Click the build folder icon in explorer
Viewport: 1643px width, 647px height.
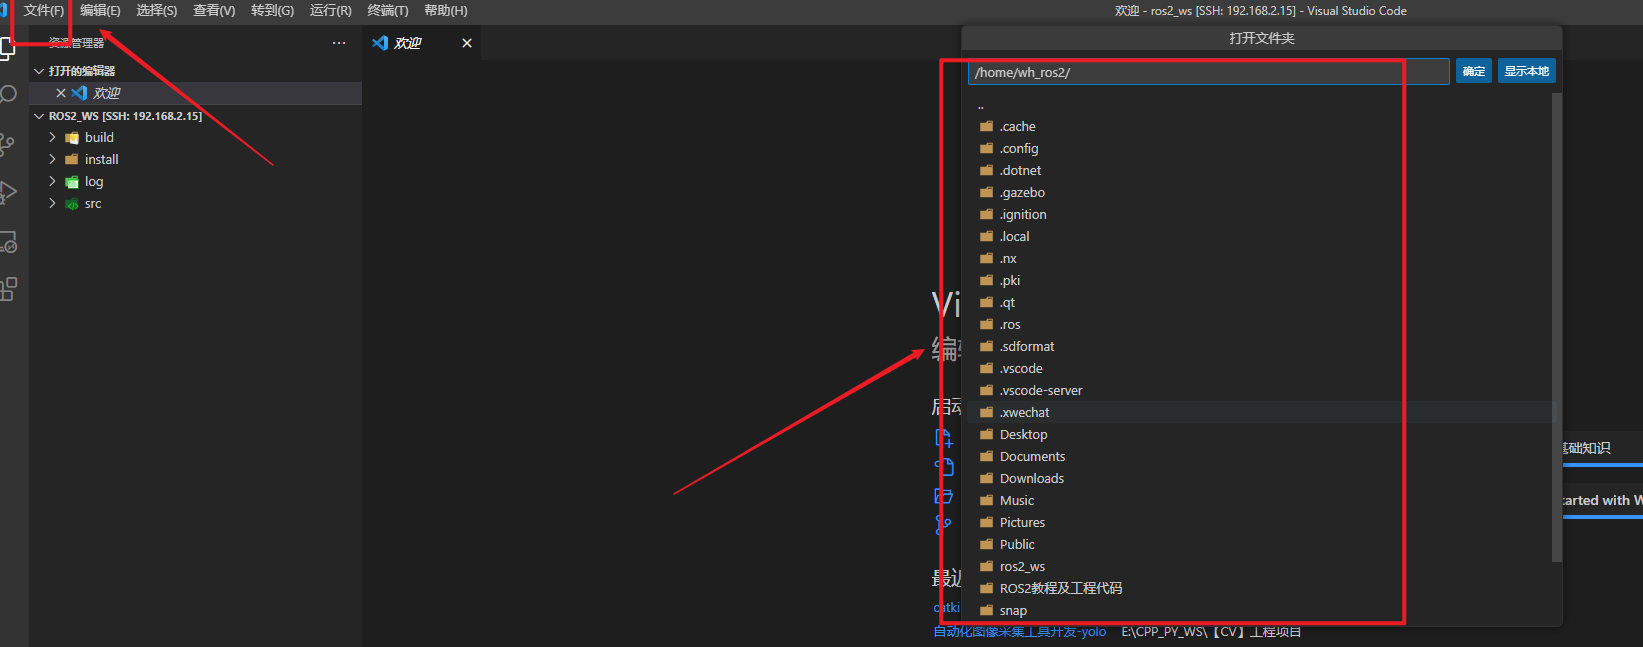[72, 138]
